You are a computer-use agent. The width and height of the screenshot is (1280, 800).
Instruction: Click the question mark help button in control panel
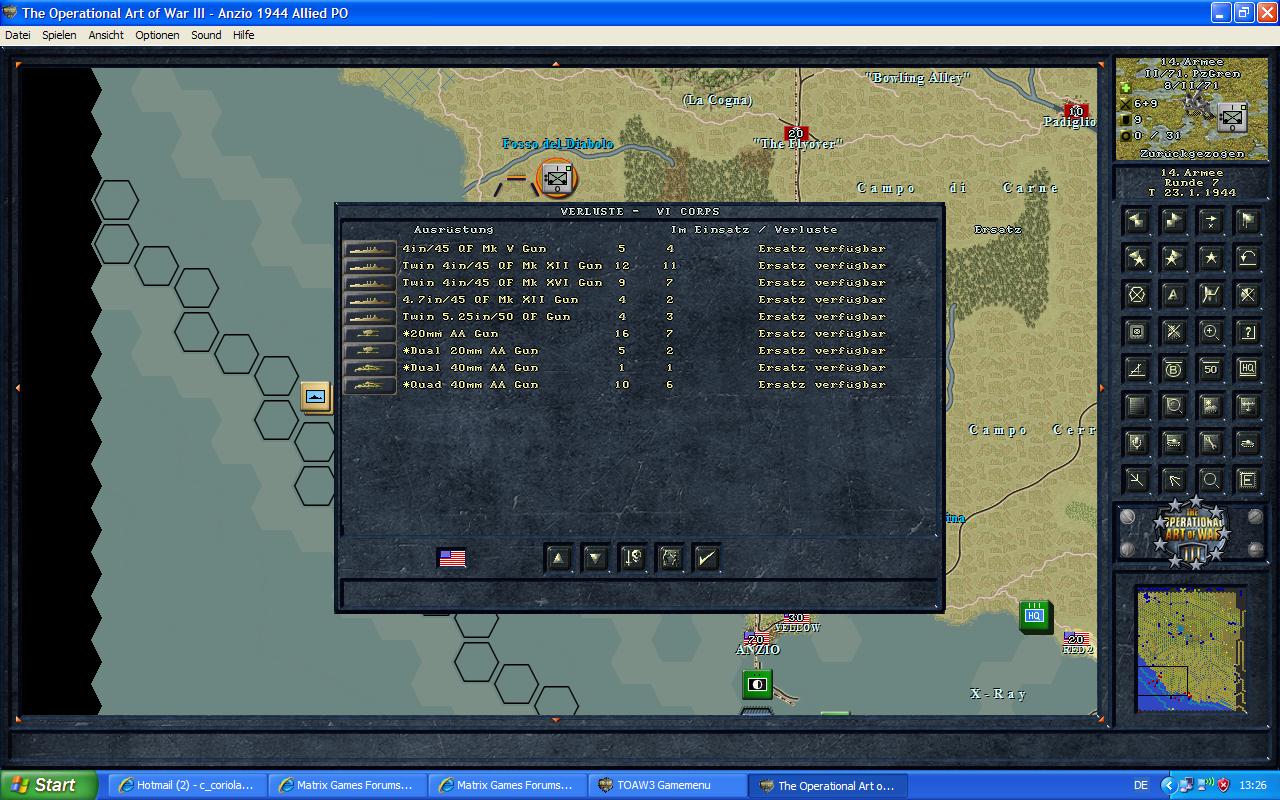pos(1247,332)
